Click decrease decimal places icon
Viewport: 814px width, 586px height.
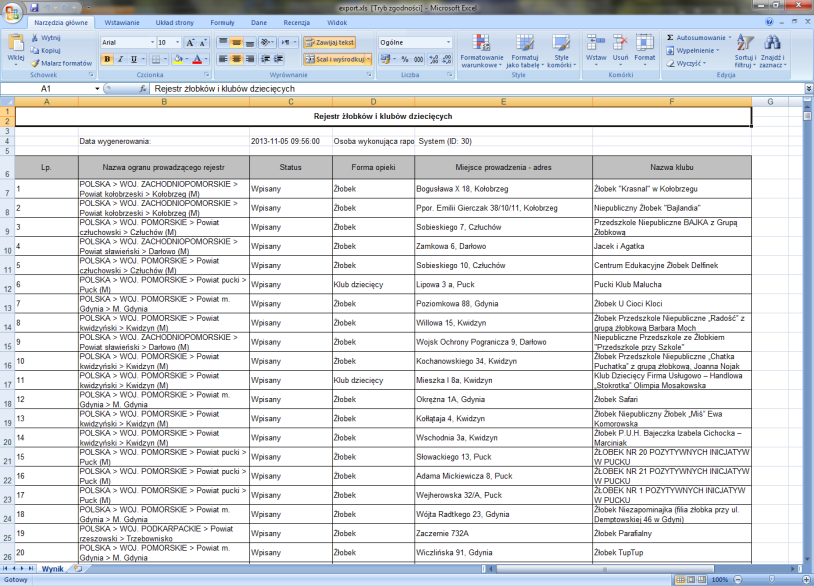click(447, 59)
